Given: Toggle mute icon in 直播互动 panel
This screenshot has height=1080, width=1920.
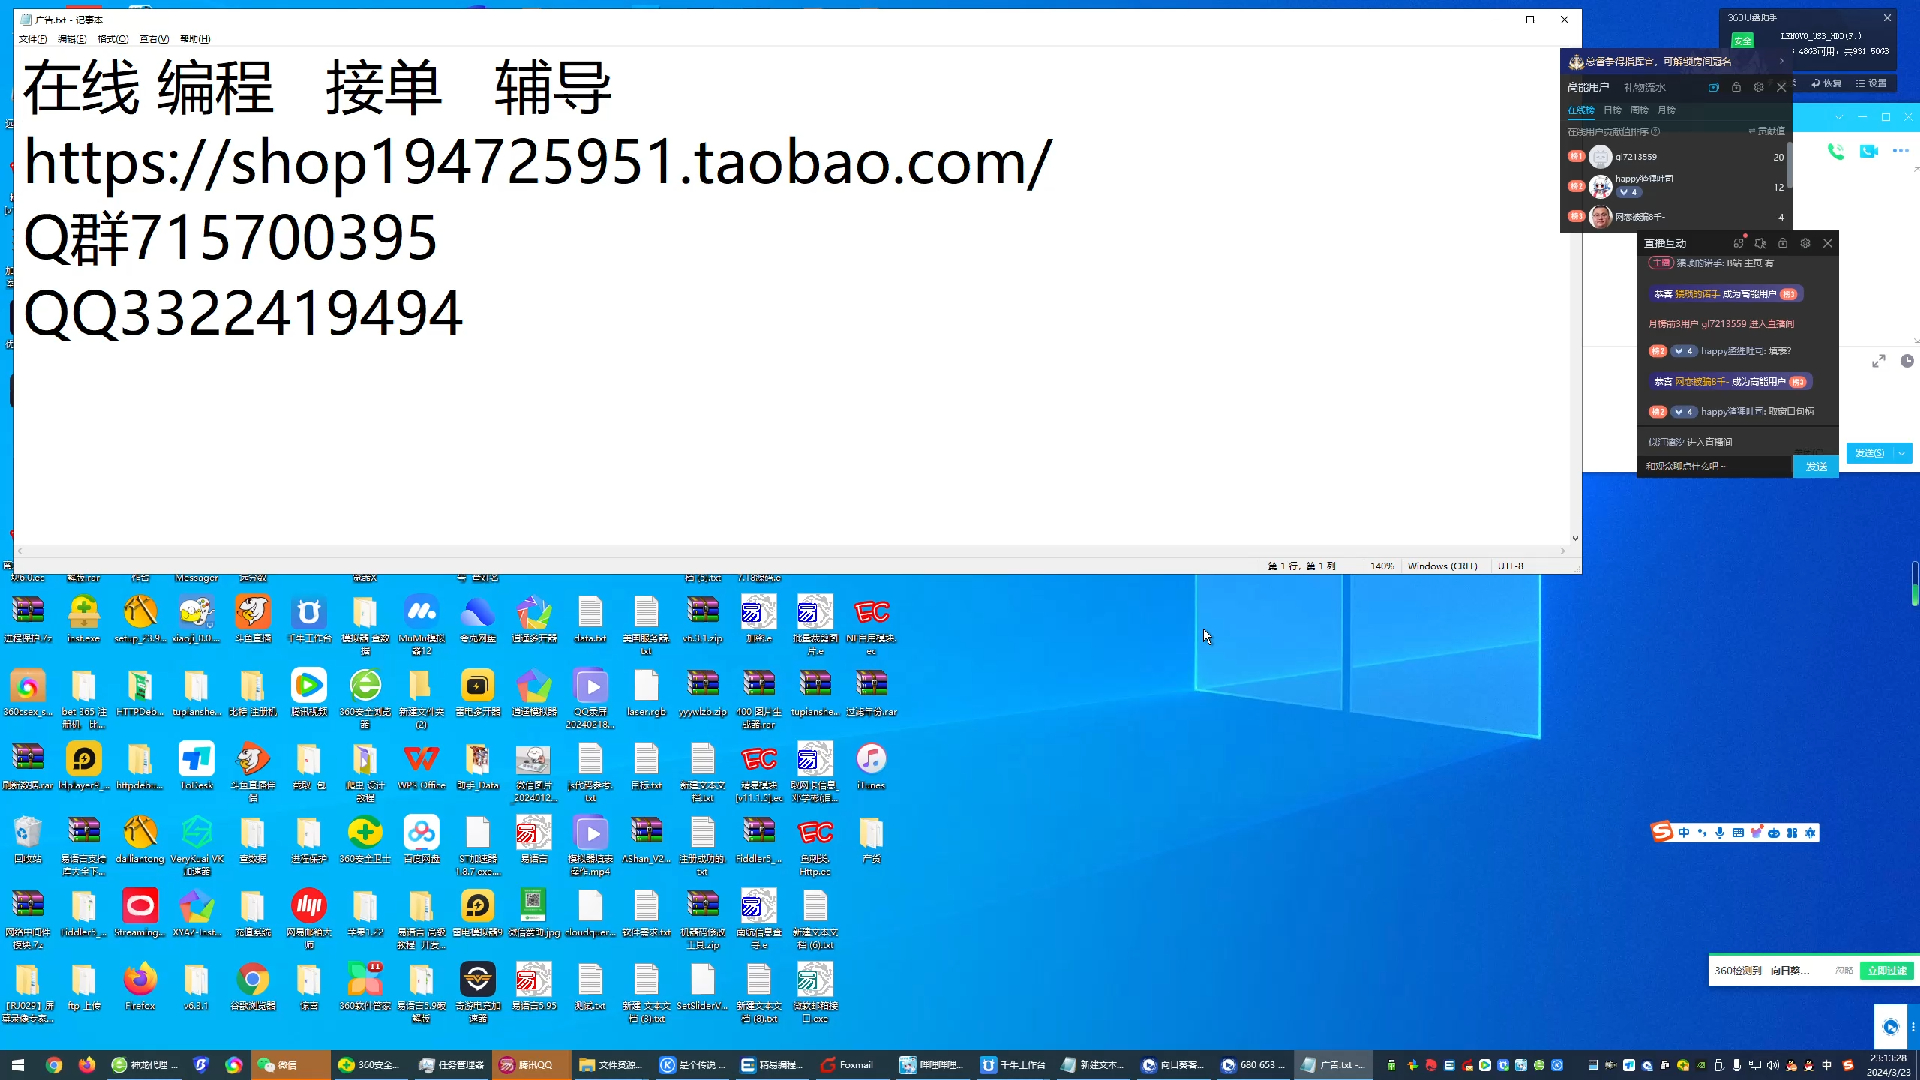Looking at the screenshot, I should click(x=1760, y=243).
